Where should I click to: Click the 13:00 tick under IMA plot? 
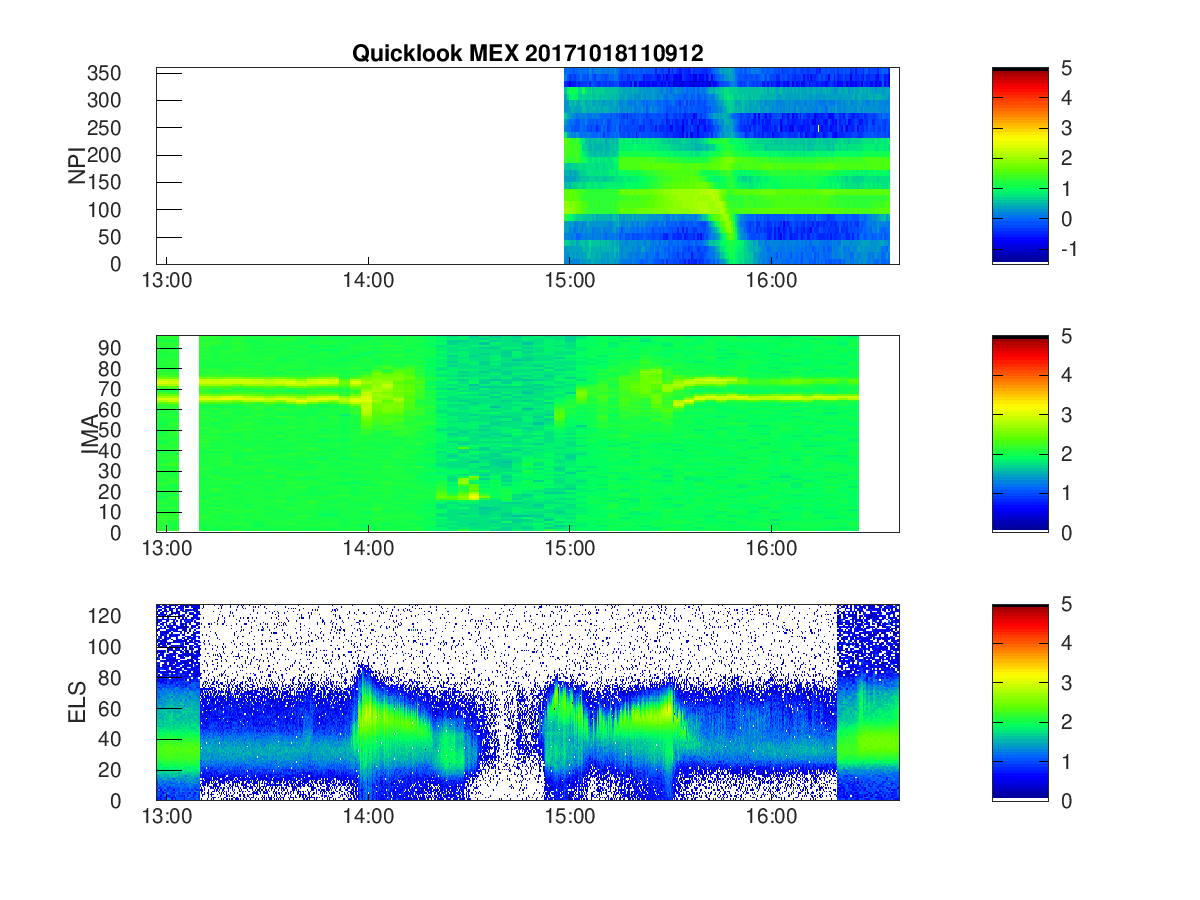coord(167,549)
